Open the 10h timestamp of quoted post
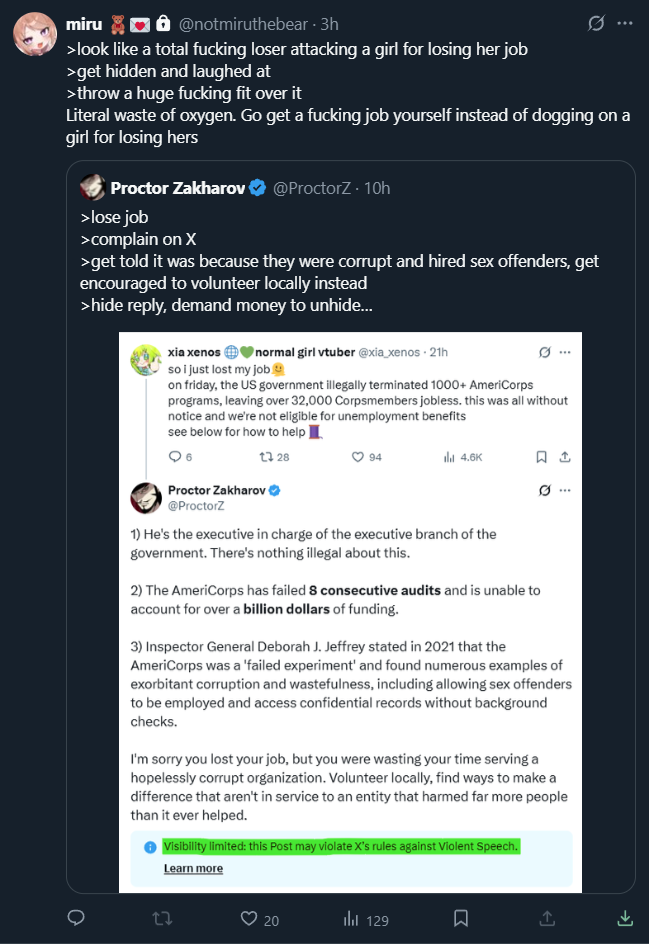Image resolution: width=649 pixels, height=944 pixels. (379, 187)
